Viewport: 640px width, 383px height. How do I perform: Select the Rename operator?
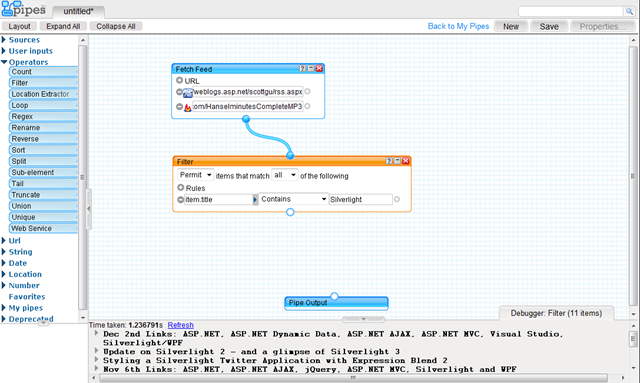click(43, 128)
